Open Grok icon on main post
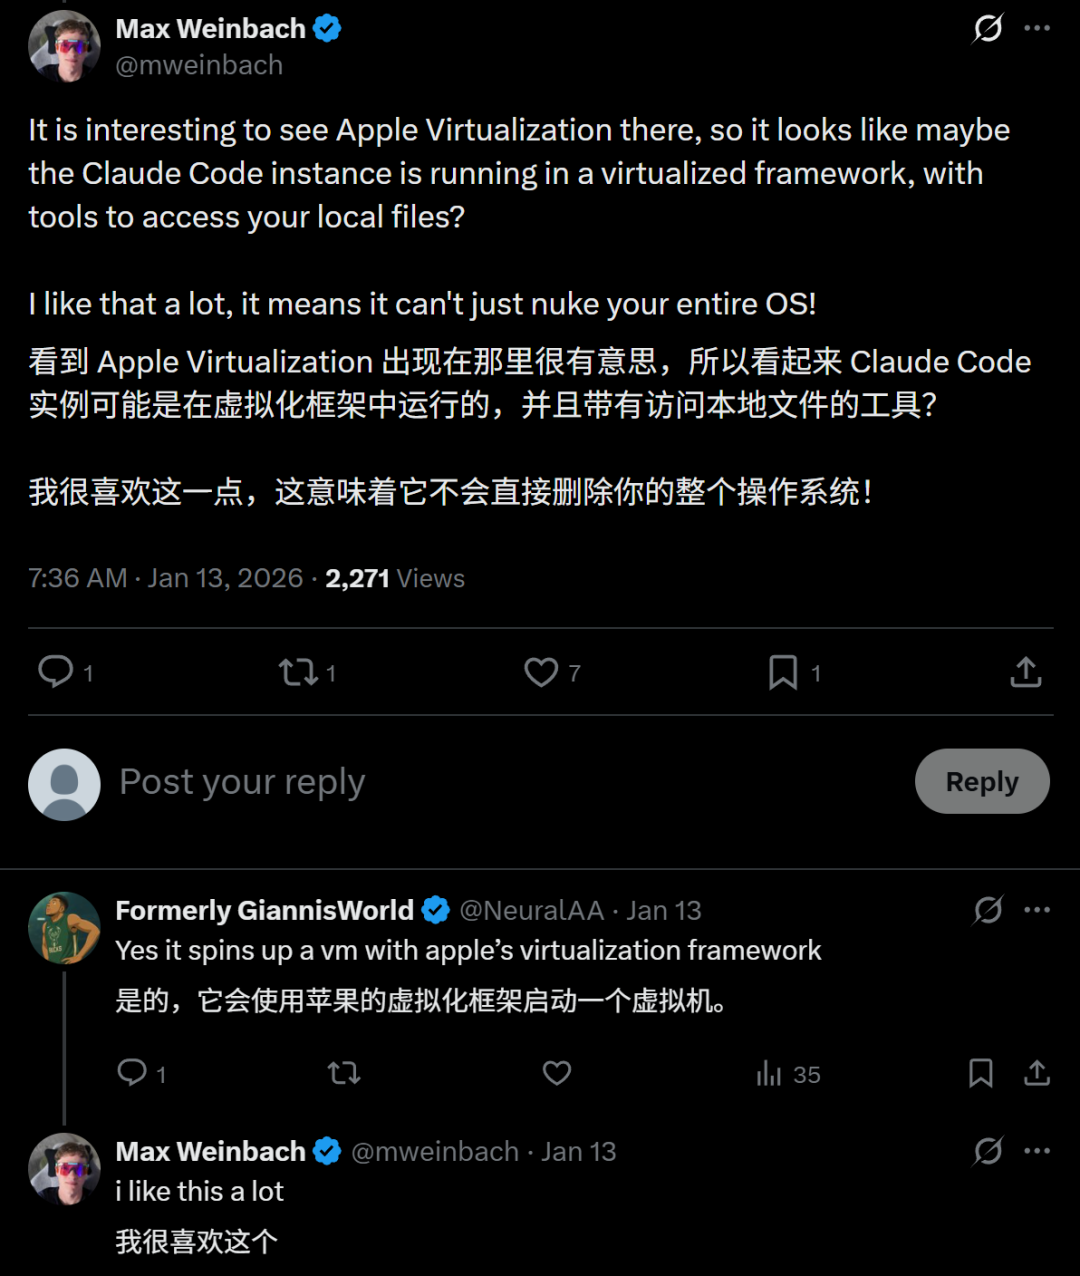 click(988, 29)
